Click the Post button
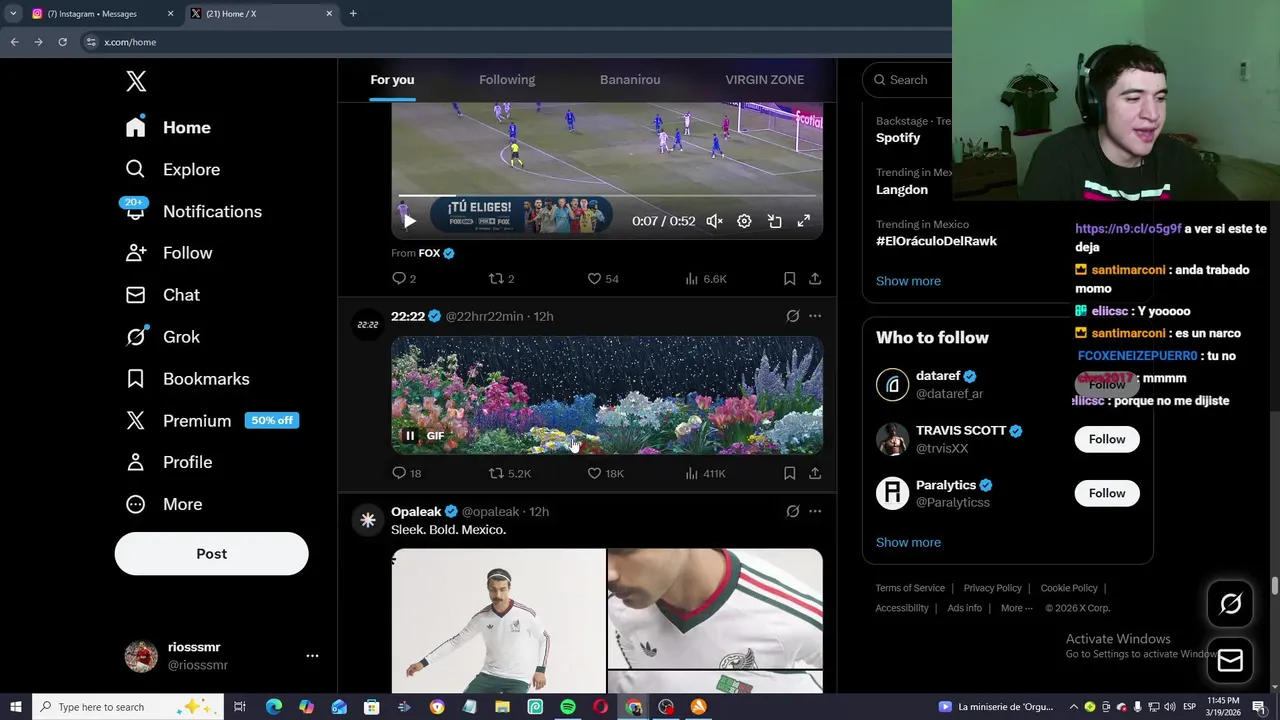This screenshot has width=1280, height=720. (211, 554)
